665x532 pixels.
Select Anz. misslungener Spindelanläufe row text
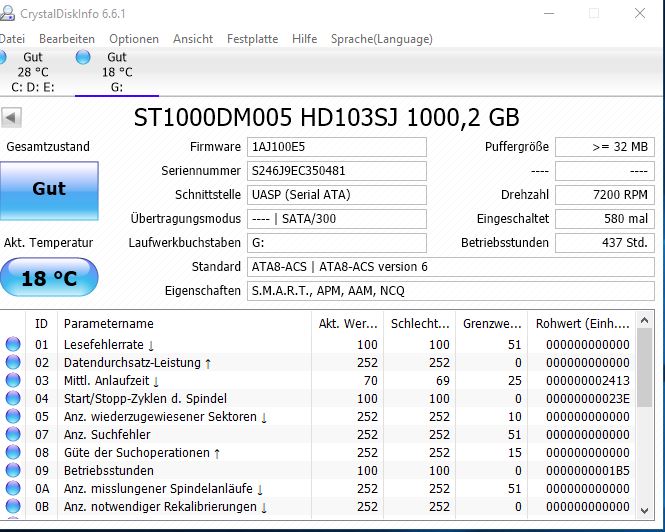tap(158, 489)
